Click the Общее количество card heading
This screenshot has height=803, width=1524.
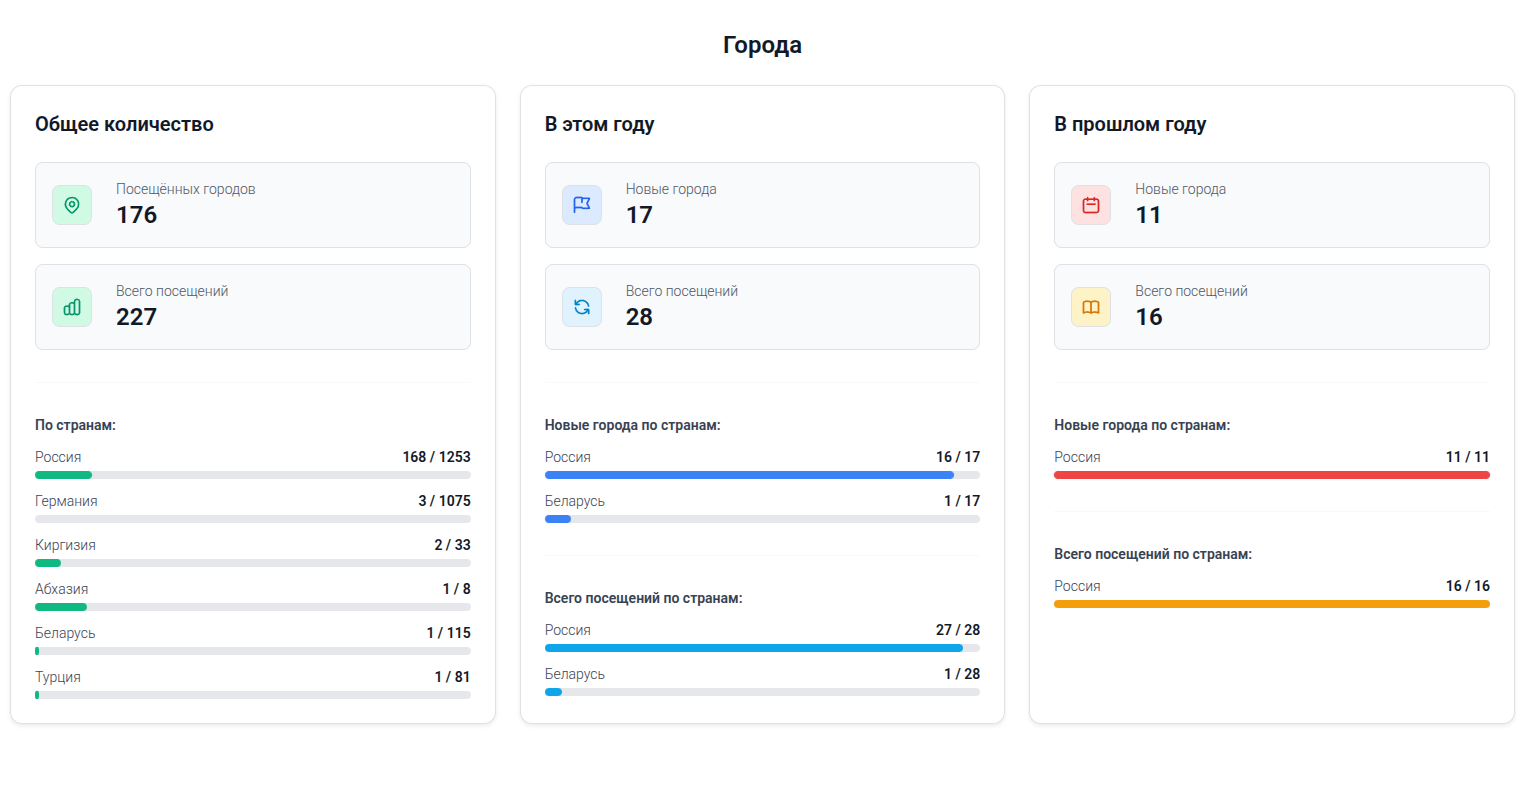point(124,124)
